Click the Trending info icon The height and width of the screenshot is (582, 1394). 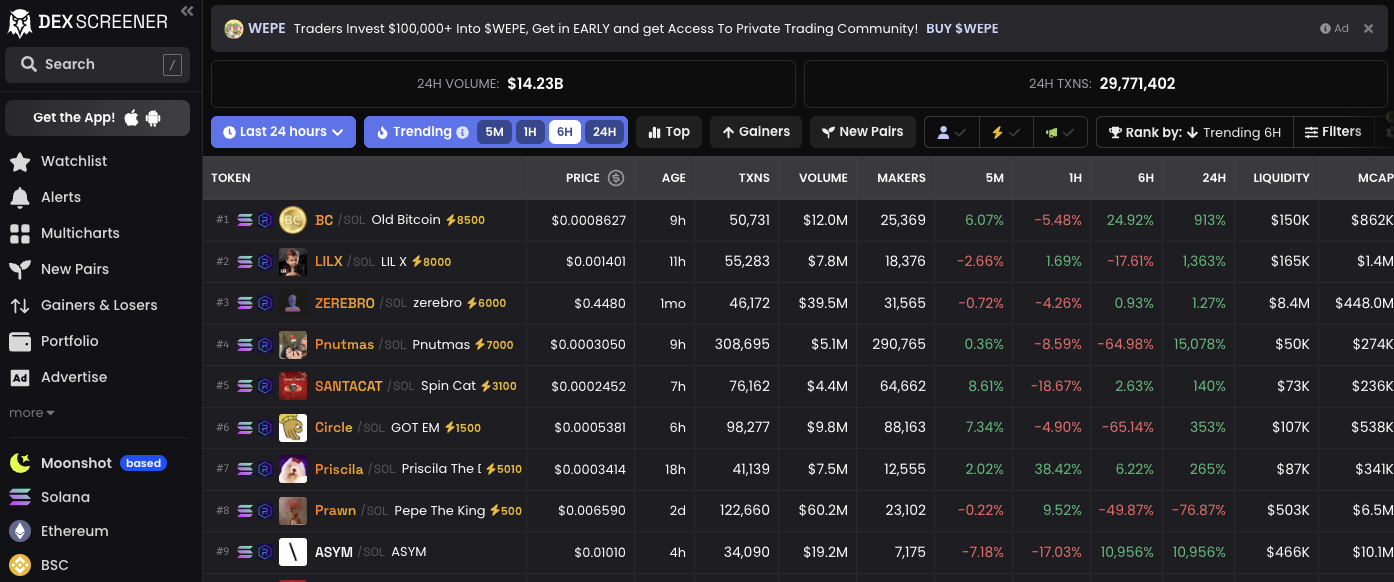[x=462, y=132]
